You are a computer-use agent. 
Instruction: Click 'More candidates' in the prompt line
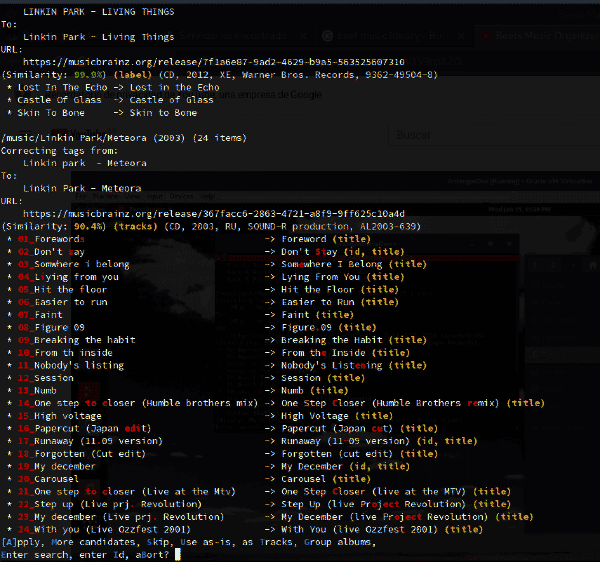tap(93, 542)
